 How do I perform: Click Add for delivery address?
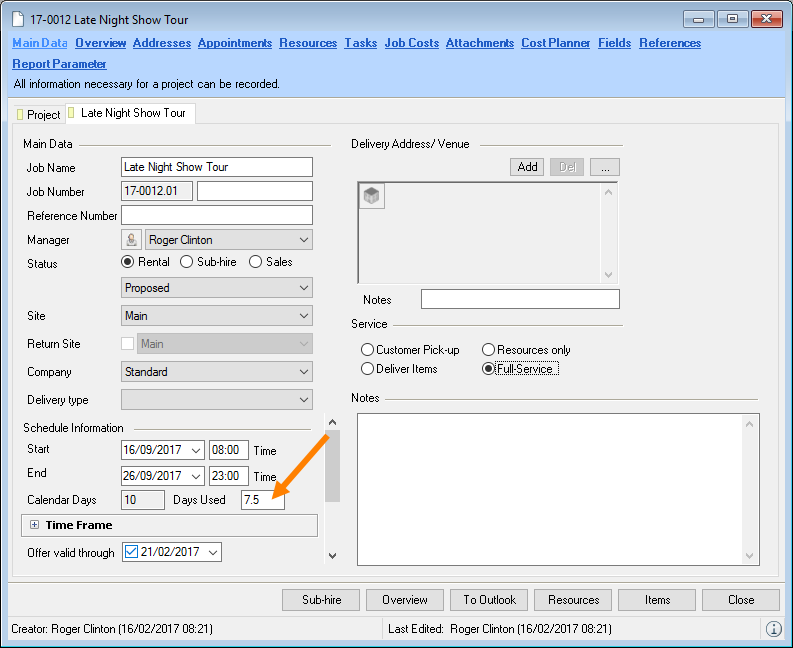[527, 167]
